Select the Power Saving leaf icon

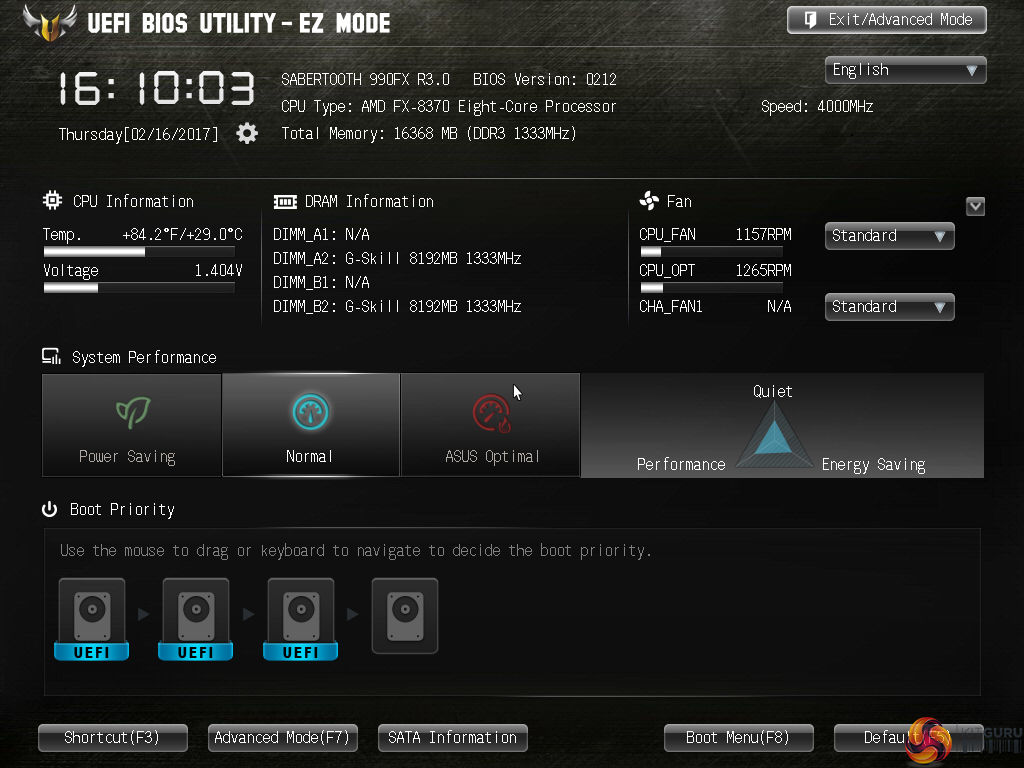click(x=133, y=413)
